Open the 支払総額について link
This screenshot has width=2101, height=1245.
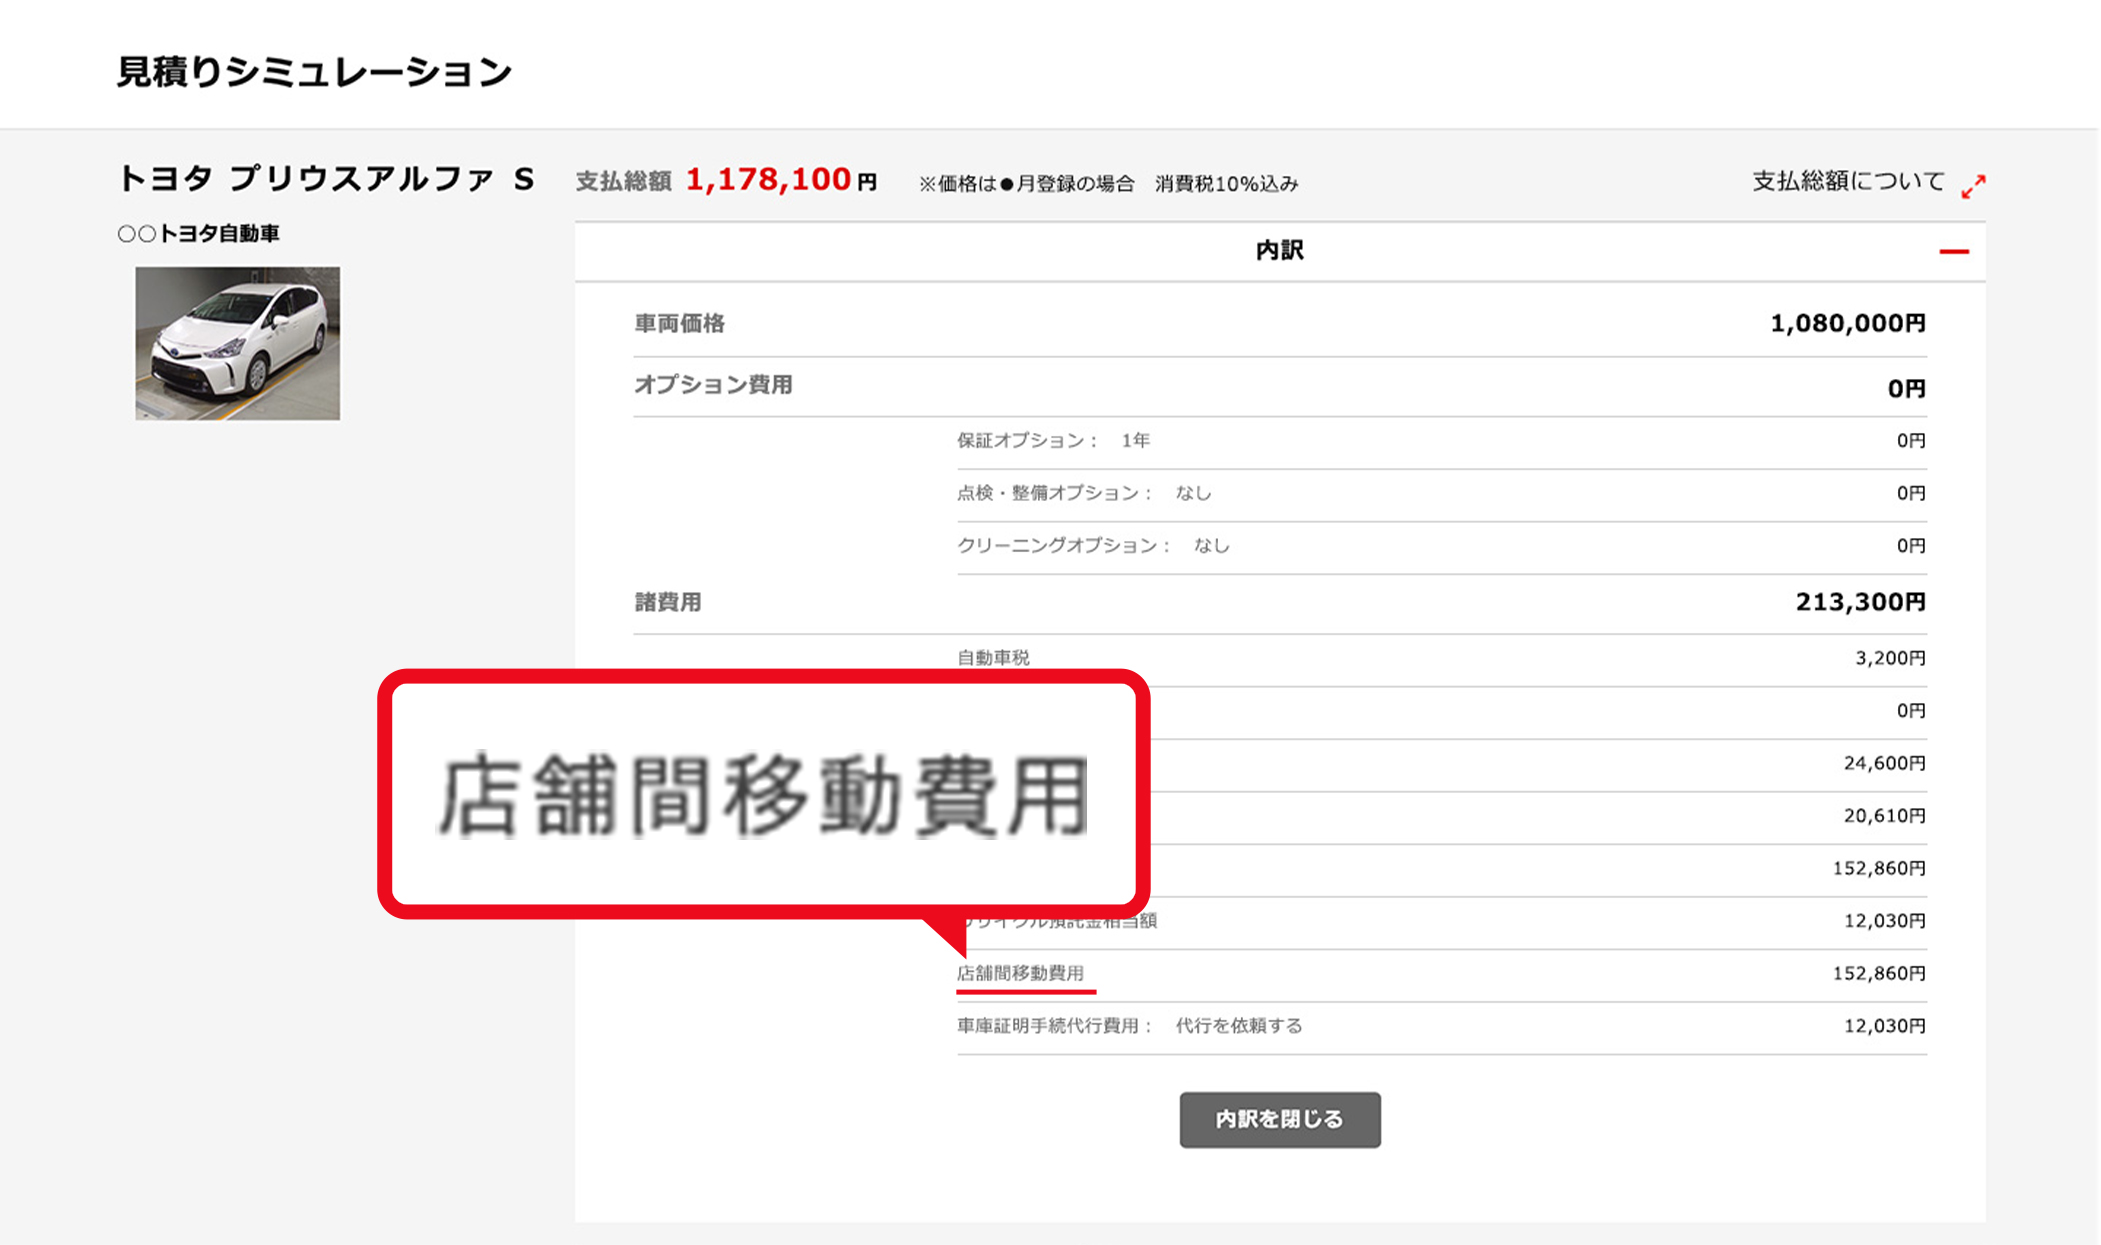(x=1847, y=182)
